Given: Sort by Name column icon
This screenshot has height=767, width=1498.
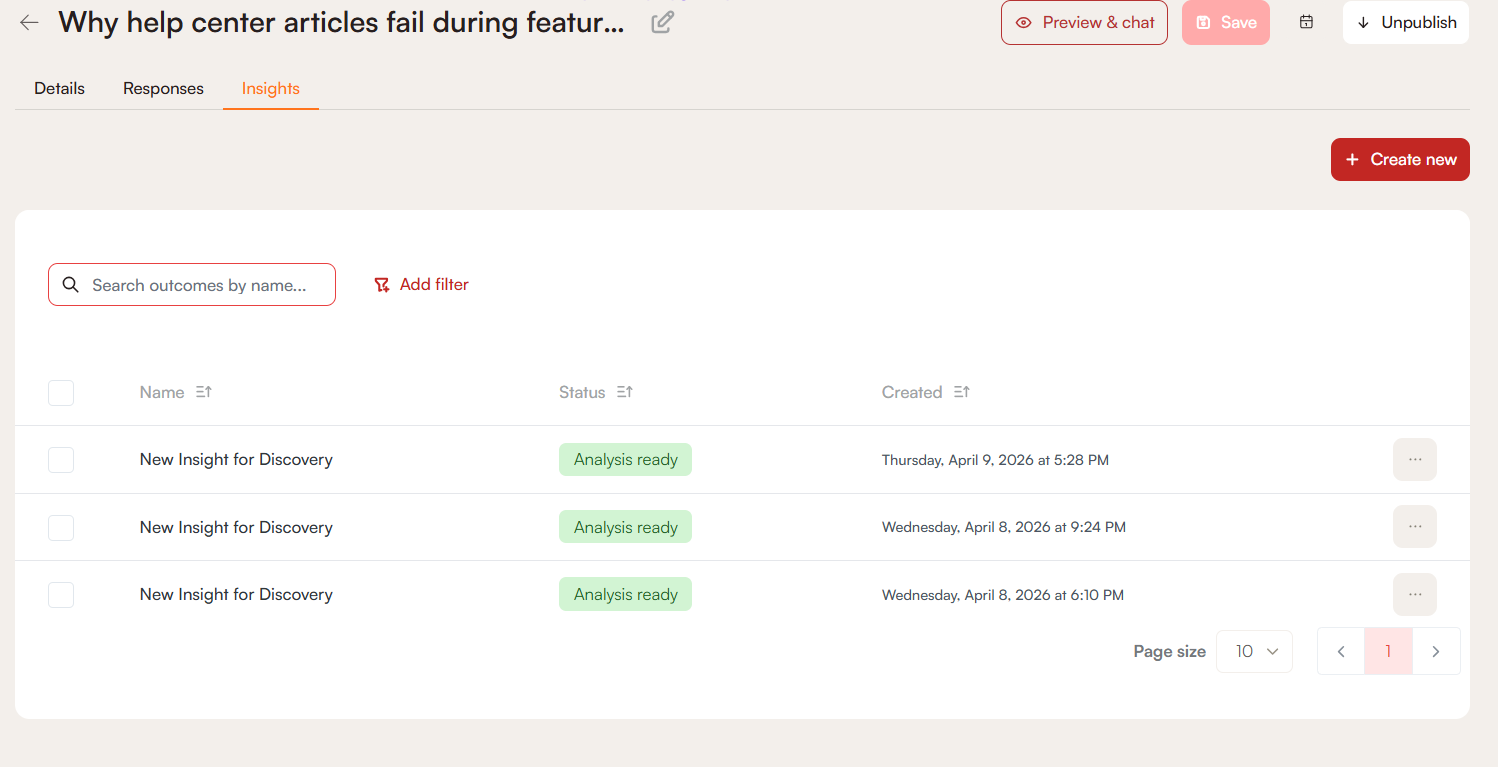Looking at the screenshot, I should [204, 392].
